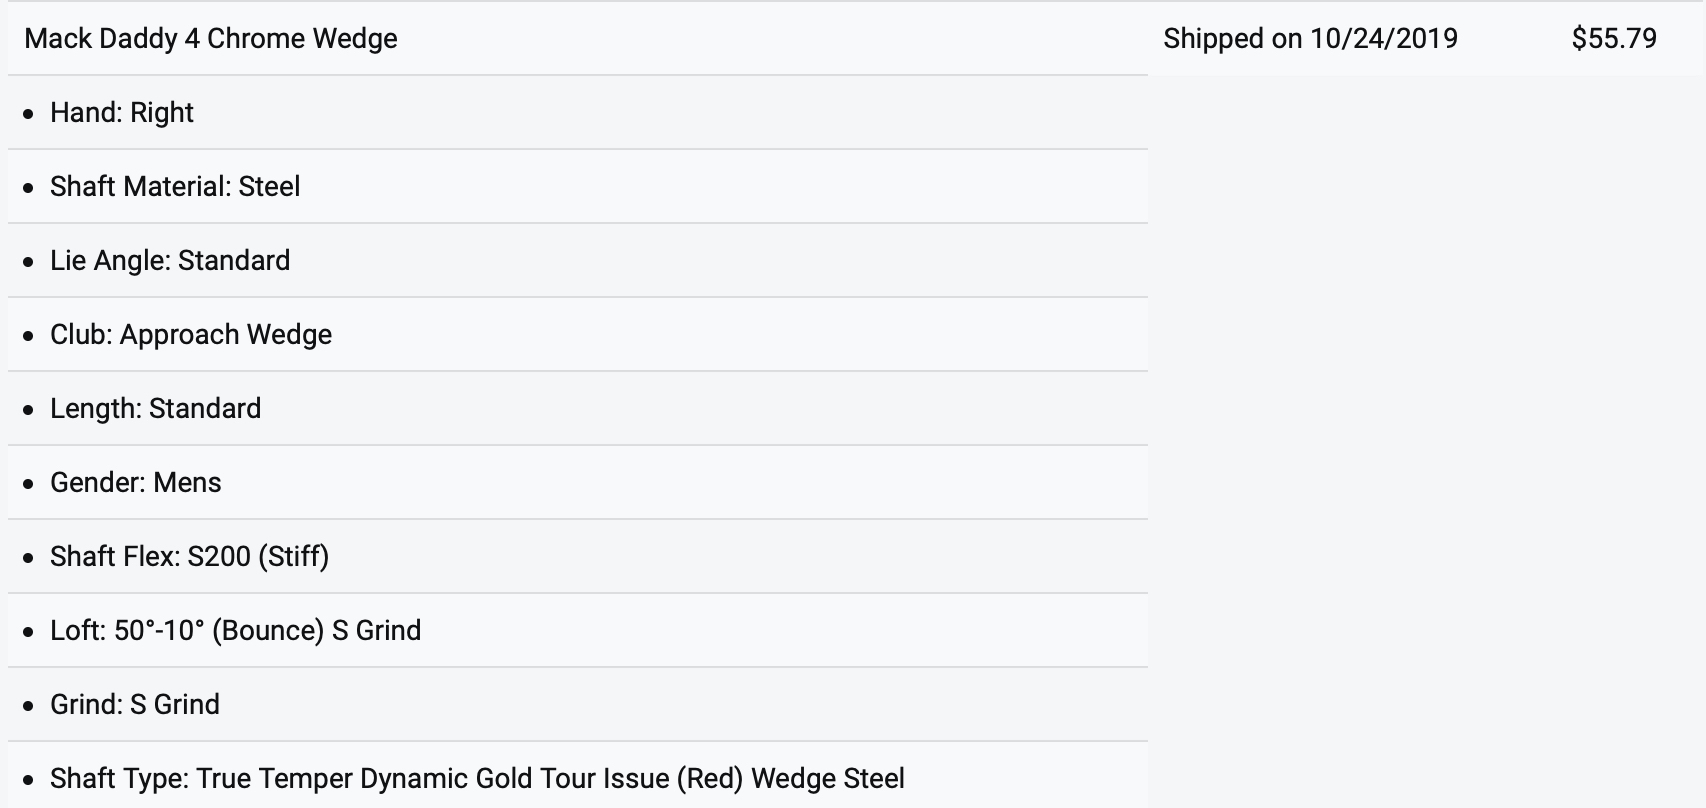This screenshot has width=1706, height=808.
Task: Click the Mack Daddy 4 Chrome Wedge product name
Action: [x=211, y=39]
